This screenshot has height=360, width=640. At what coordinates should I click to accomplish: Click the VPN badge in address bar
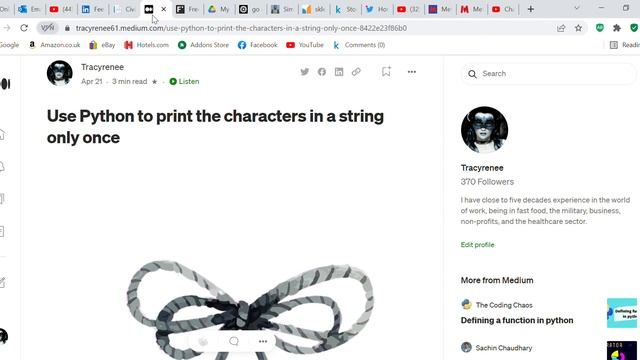point(48,28)
